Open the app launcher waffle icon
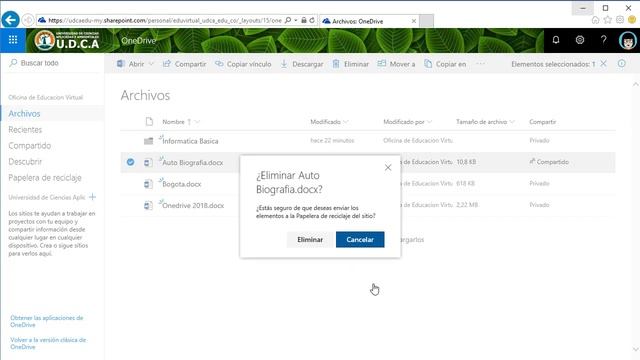Screen dimensions: 640x360 coord(13,40)
